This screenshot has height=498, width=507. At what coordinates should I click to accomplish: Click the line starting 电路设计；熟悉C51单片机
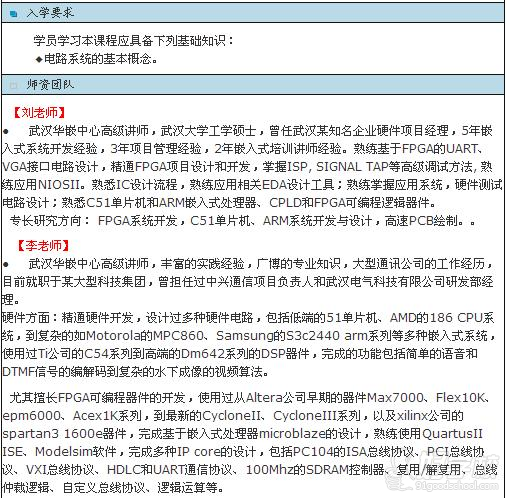click(219, 203)
